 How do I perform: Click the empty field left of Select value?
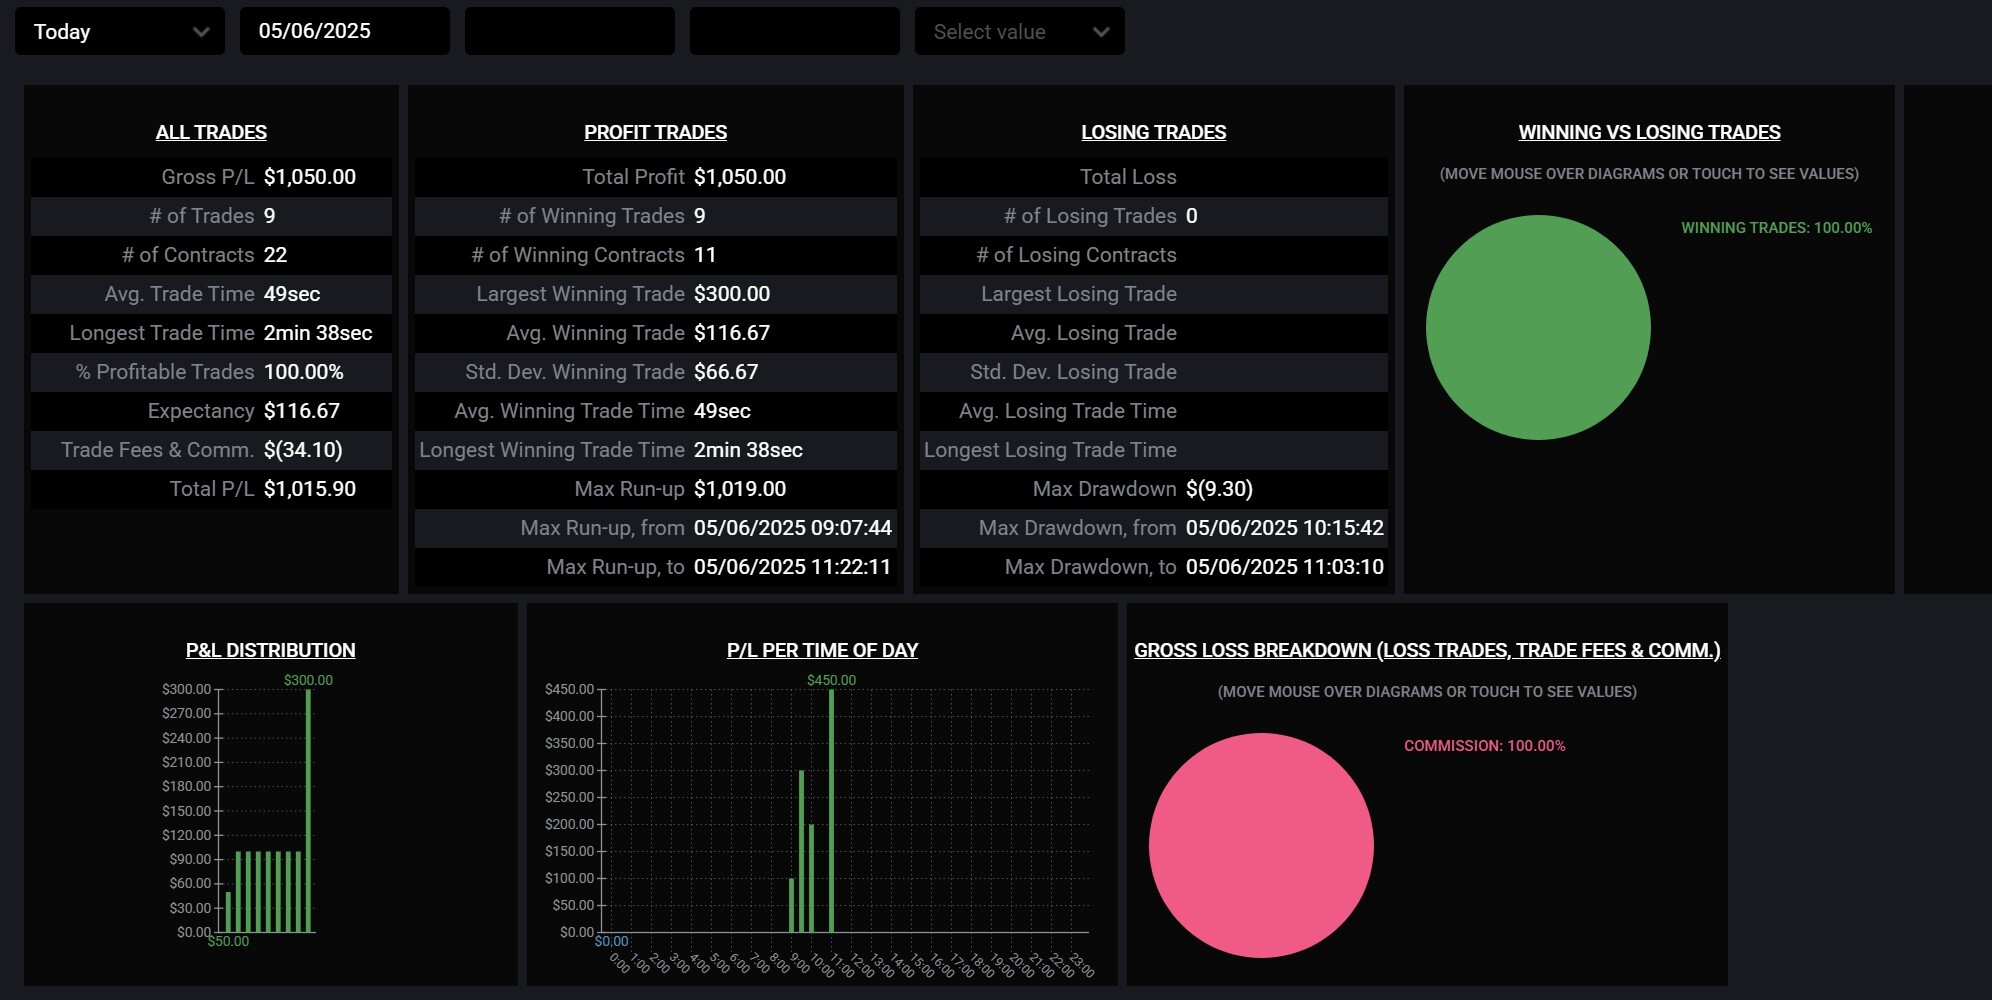coord(794,32)
